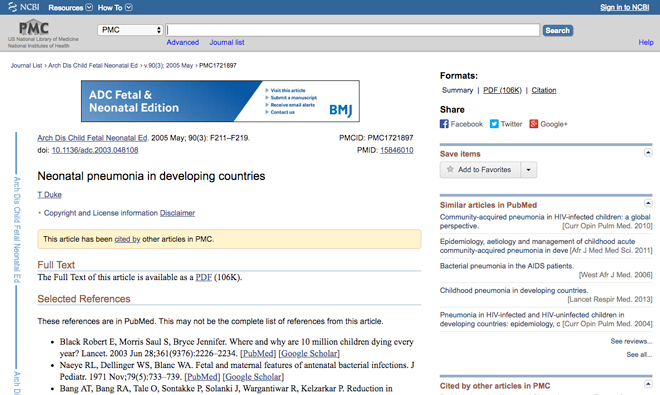Open Arch Dis Child Fetal Neonatal Ed journal citation link
The width and height of the screenshot is (660, 395).
(92, 138)
